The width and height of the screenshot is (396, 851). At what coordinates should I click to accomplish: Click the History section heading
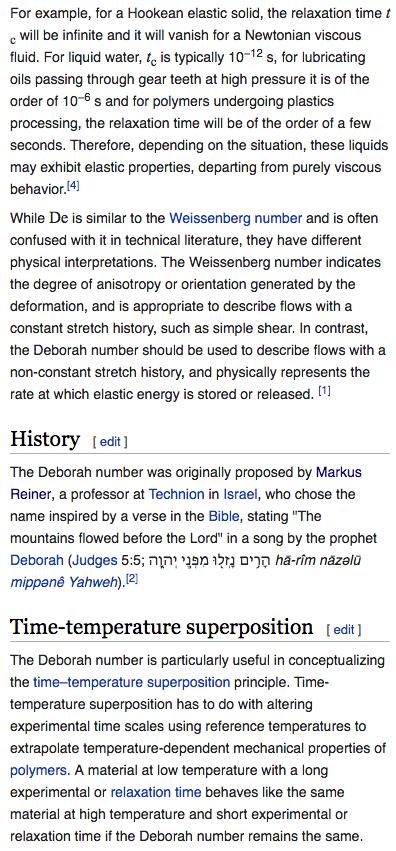pyautogui.click(x=45, y=439)
